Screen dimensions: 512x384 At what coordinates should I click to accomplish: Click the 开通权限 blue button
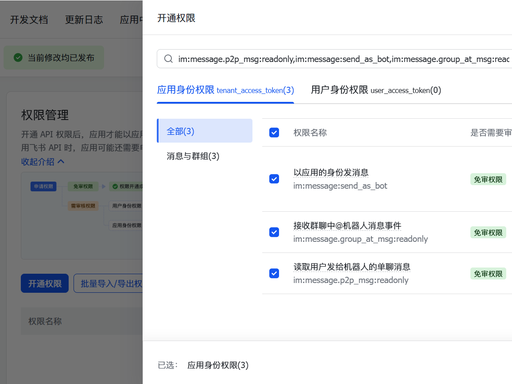45,284
